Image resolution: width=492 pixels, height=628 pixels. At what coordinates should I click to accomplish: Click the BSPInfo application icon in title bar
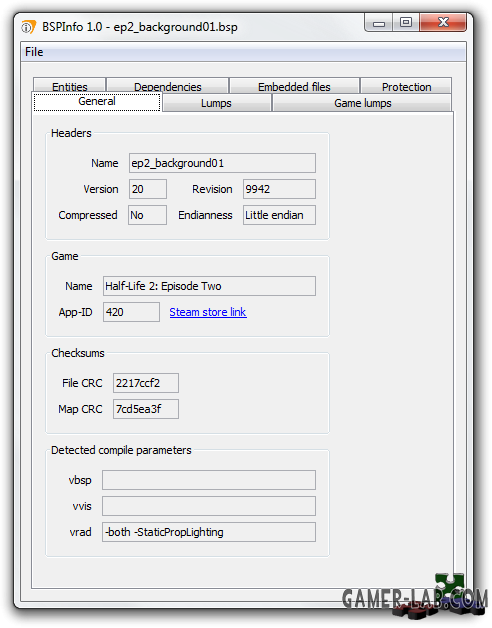[29, 27]
